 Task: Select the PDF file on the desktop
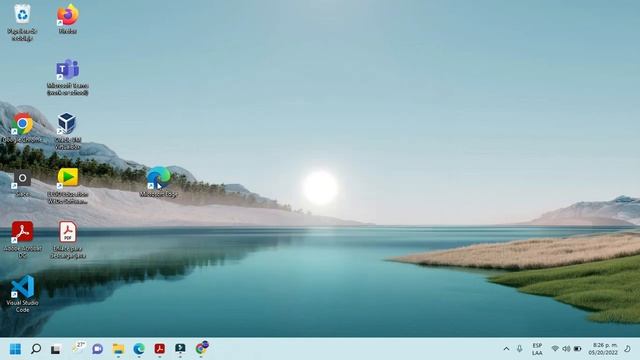coord(67,240)
